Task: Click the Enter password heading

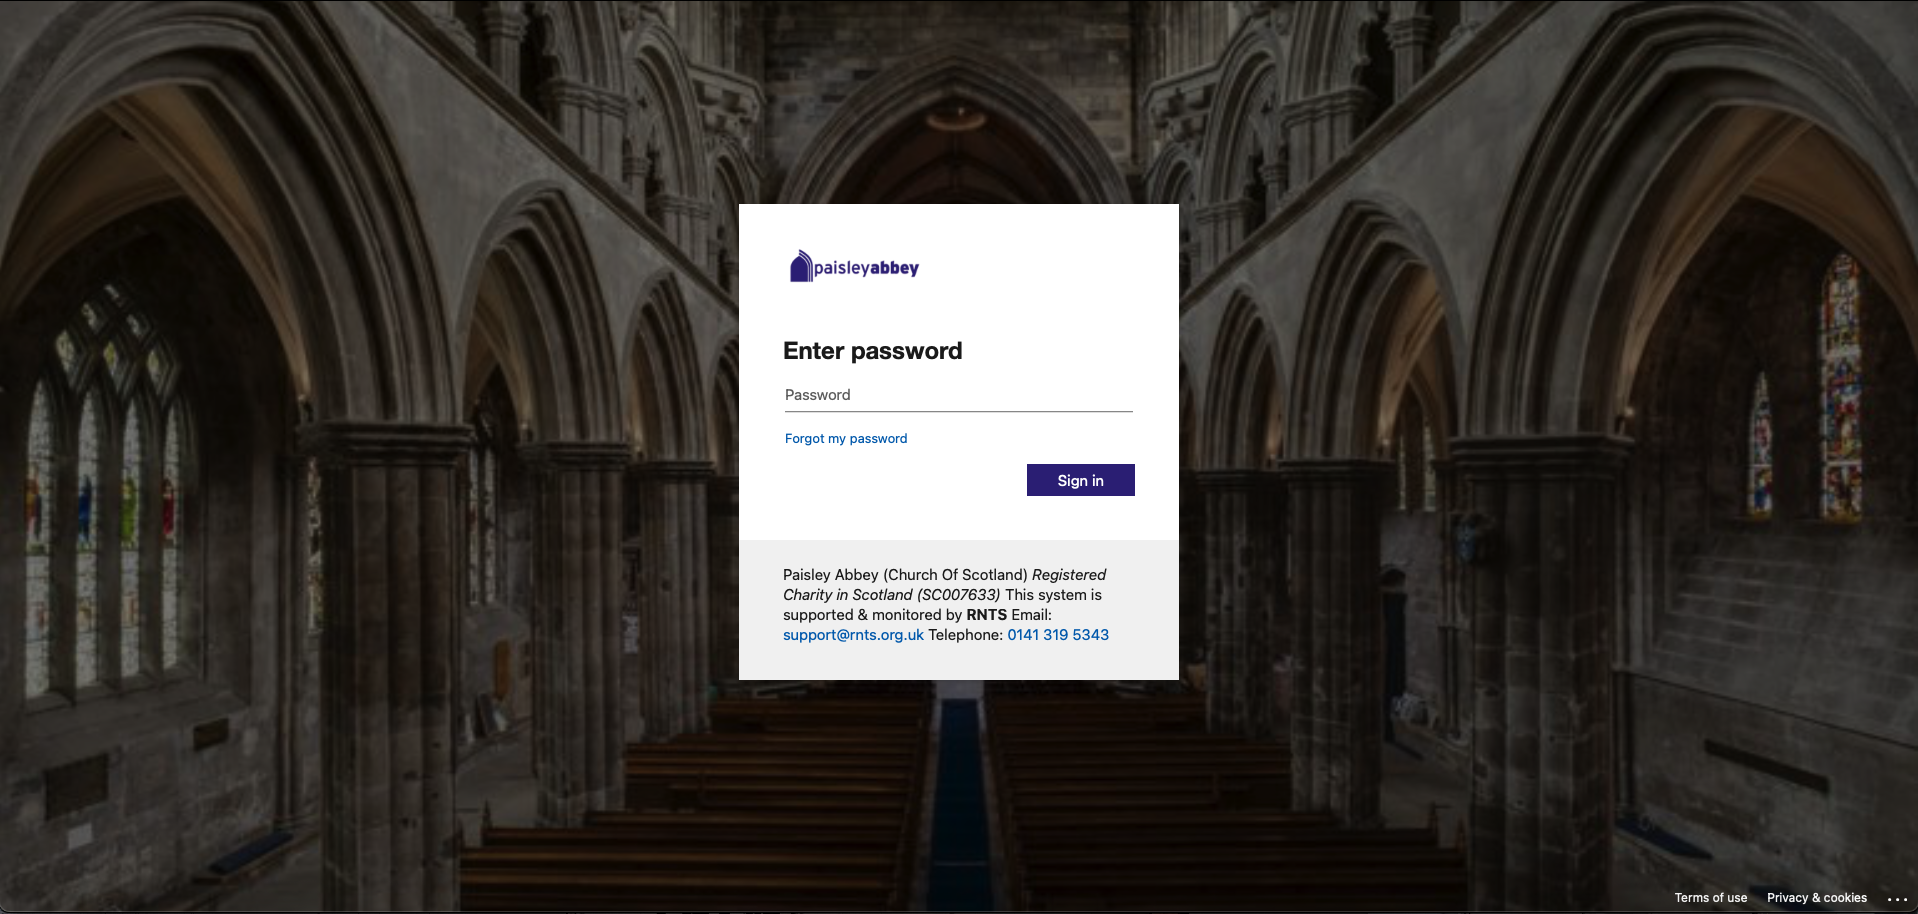Action: tap(872, 351)
